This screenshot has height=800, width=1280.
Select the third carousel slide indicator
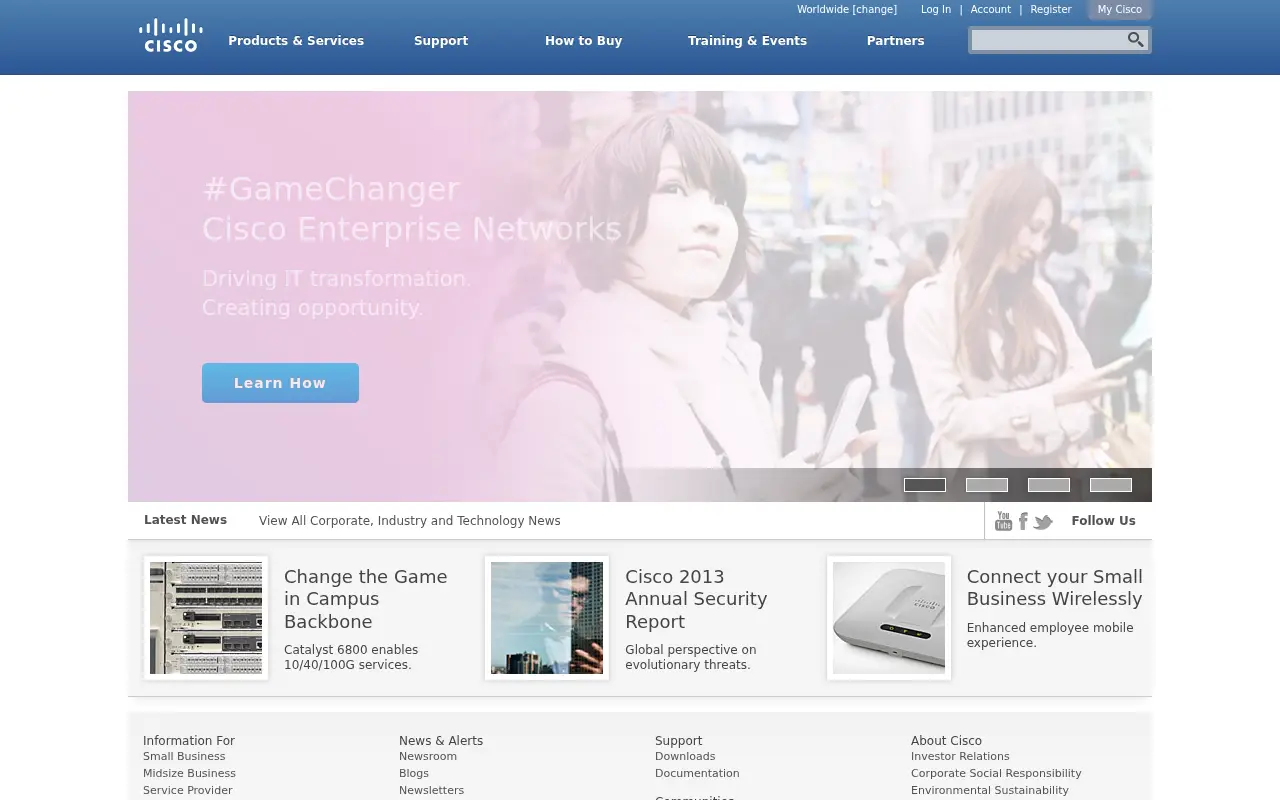(x=1049, y=485)
